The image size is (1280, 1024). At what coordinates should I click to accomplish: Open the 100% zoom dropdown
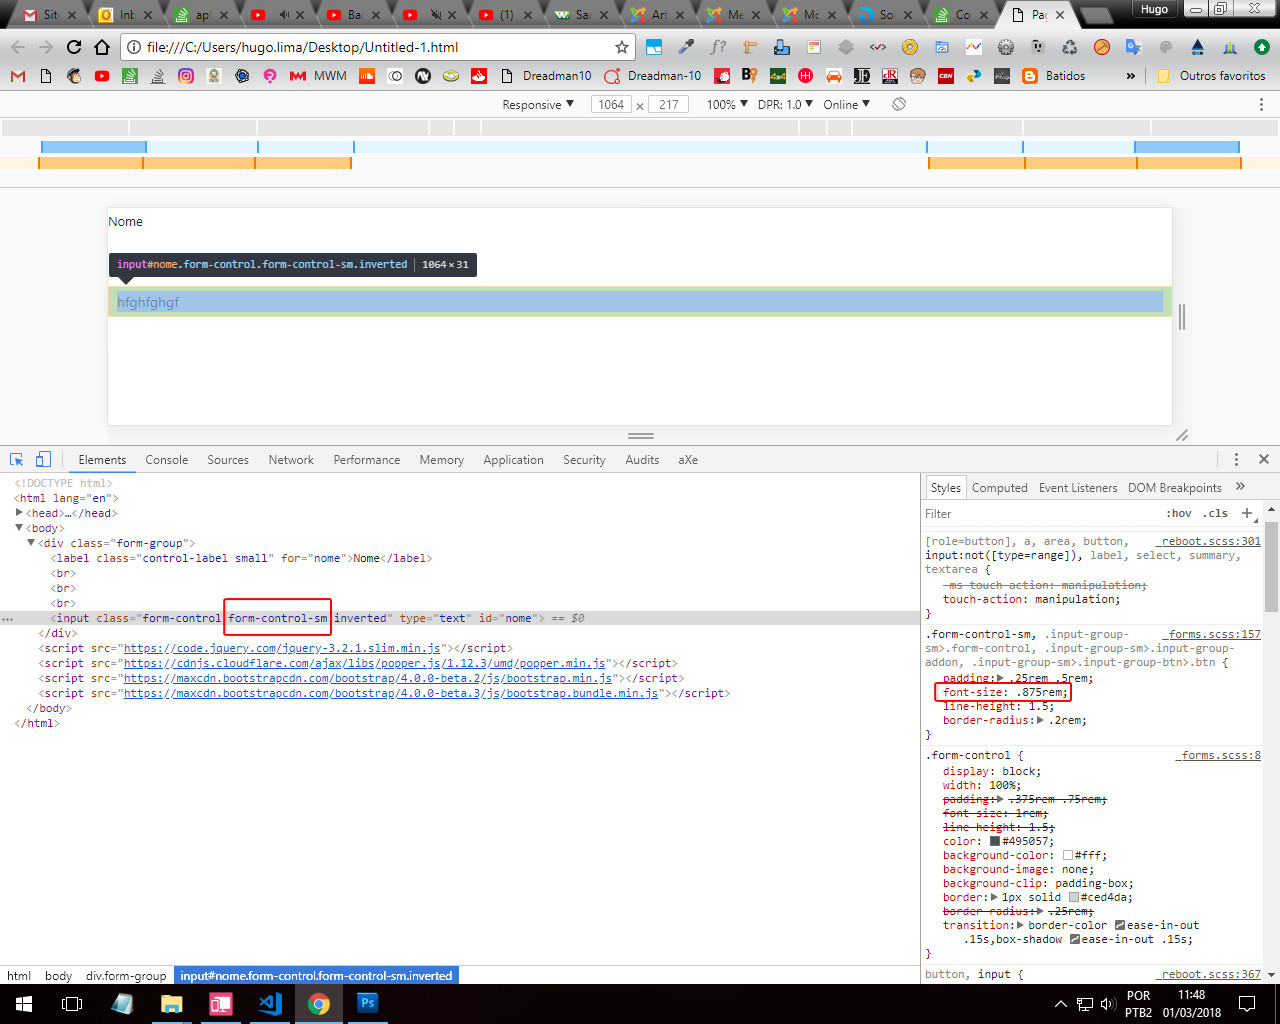(727, 104)
